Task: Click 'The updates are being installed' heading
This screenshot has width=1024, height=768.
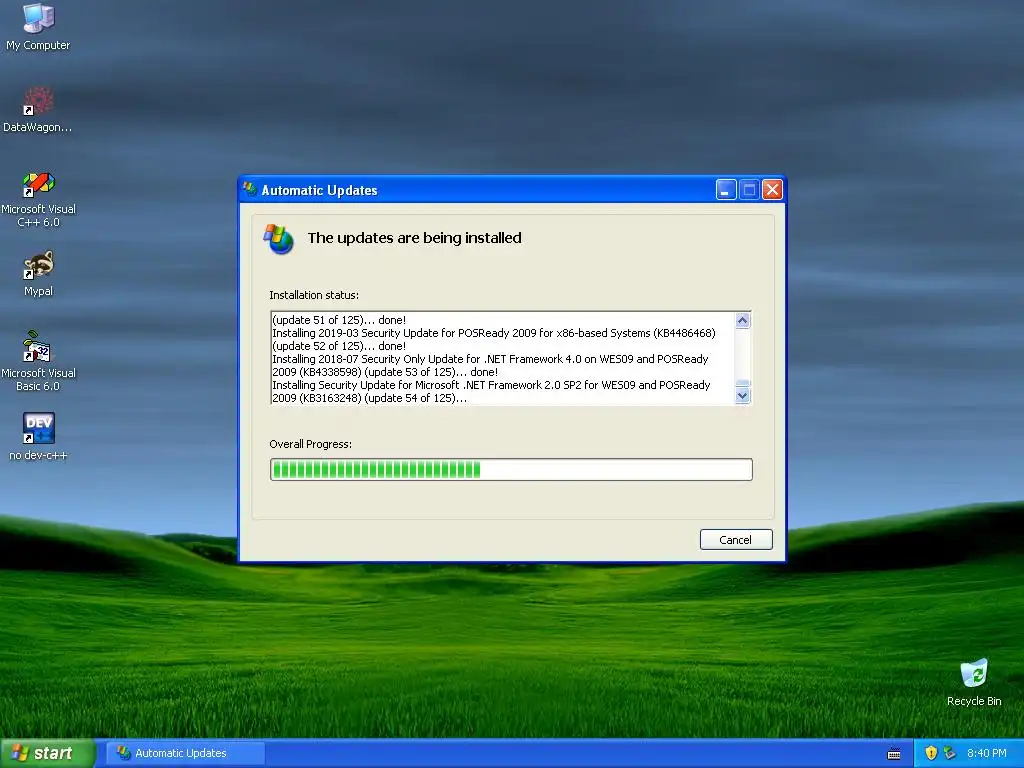Action: click(415, 238)
